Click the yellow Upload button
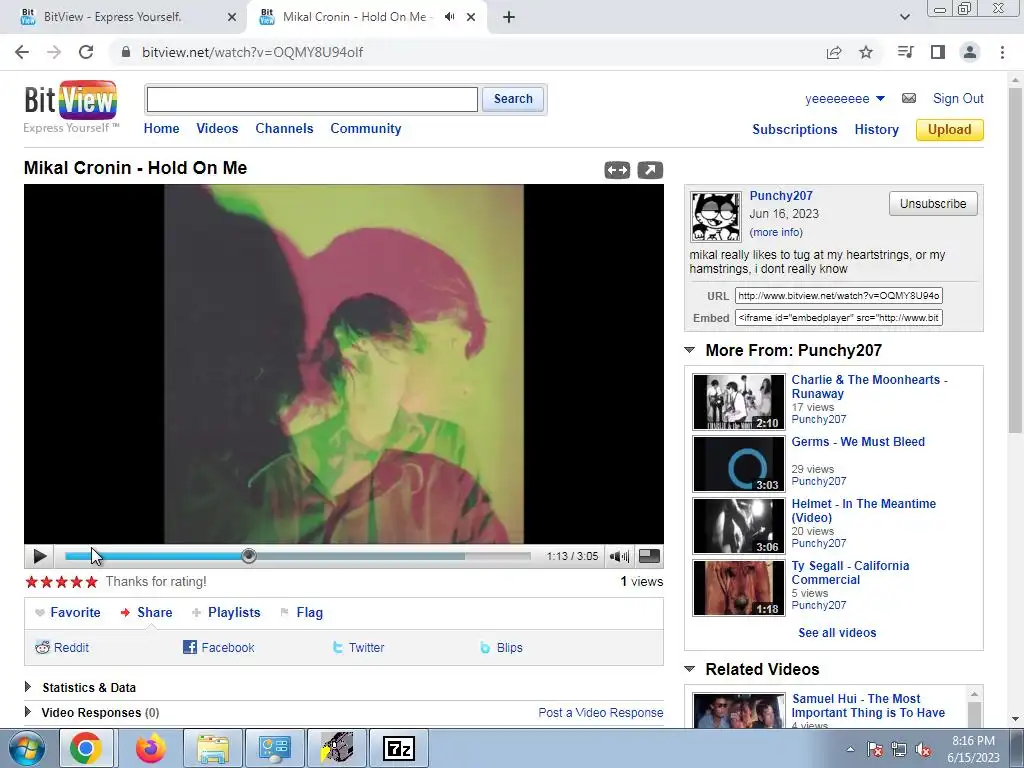Viewport: 1024px width, 768px height. [x=950, y=129]
